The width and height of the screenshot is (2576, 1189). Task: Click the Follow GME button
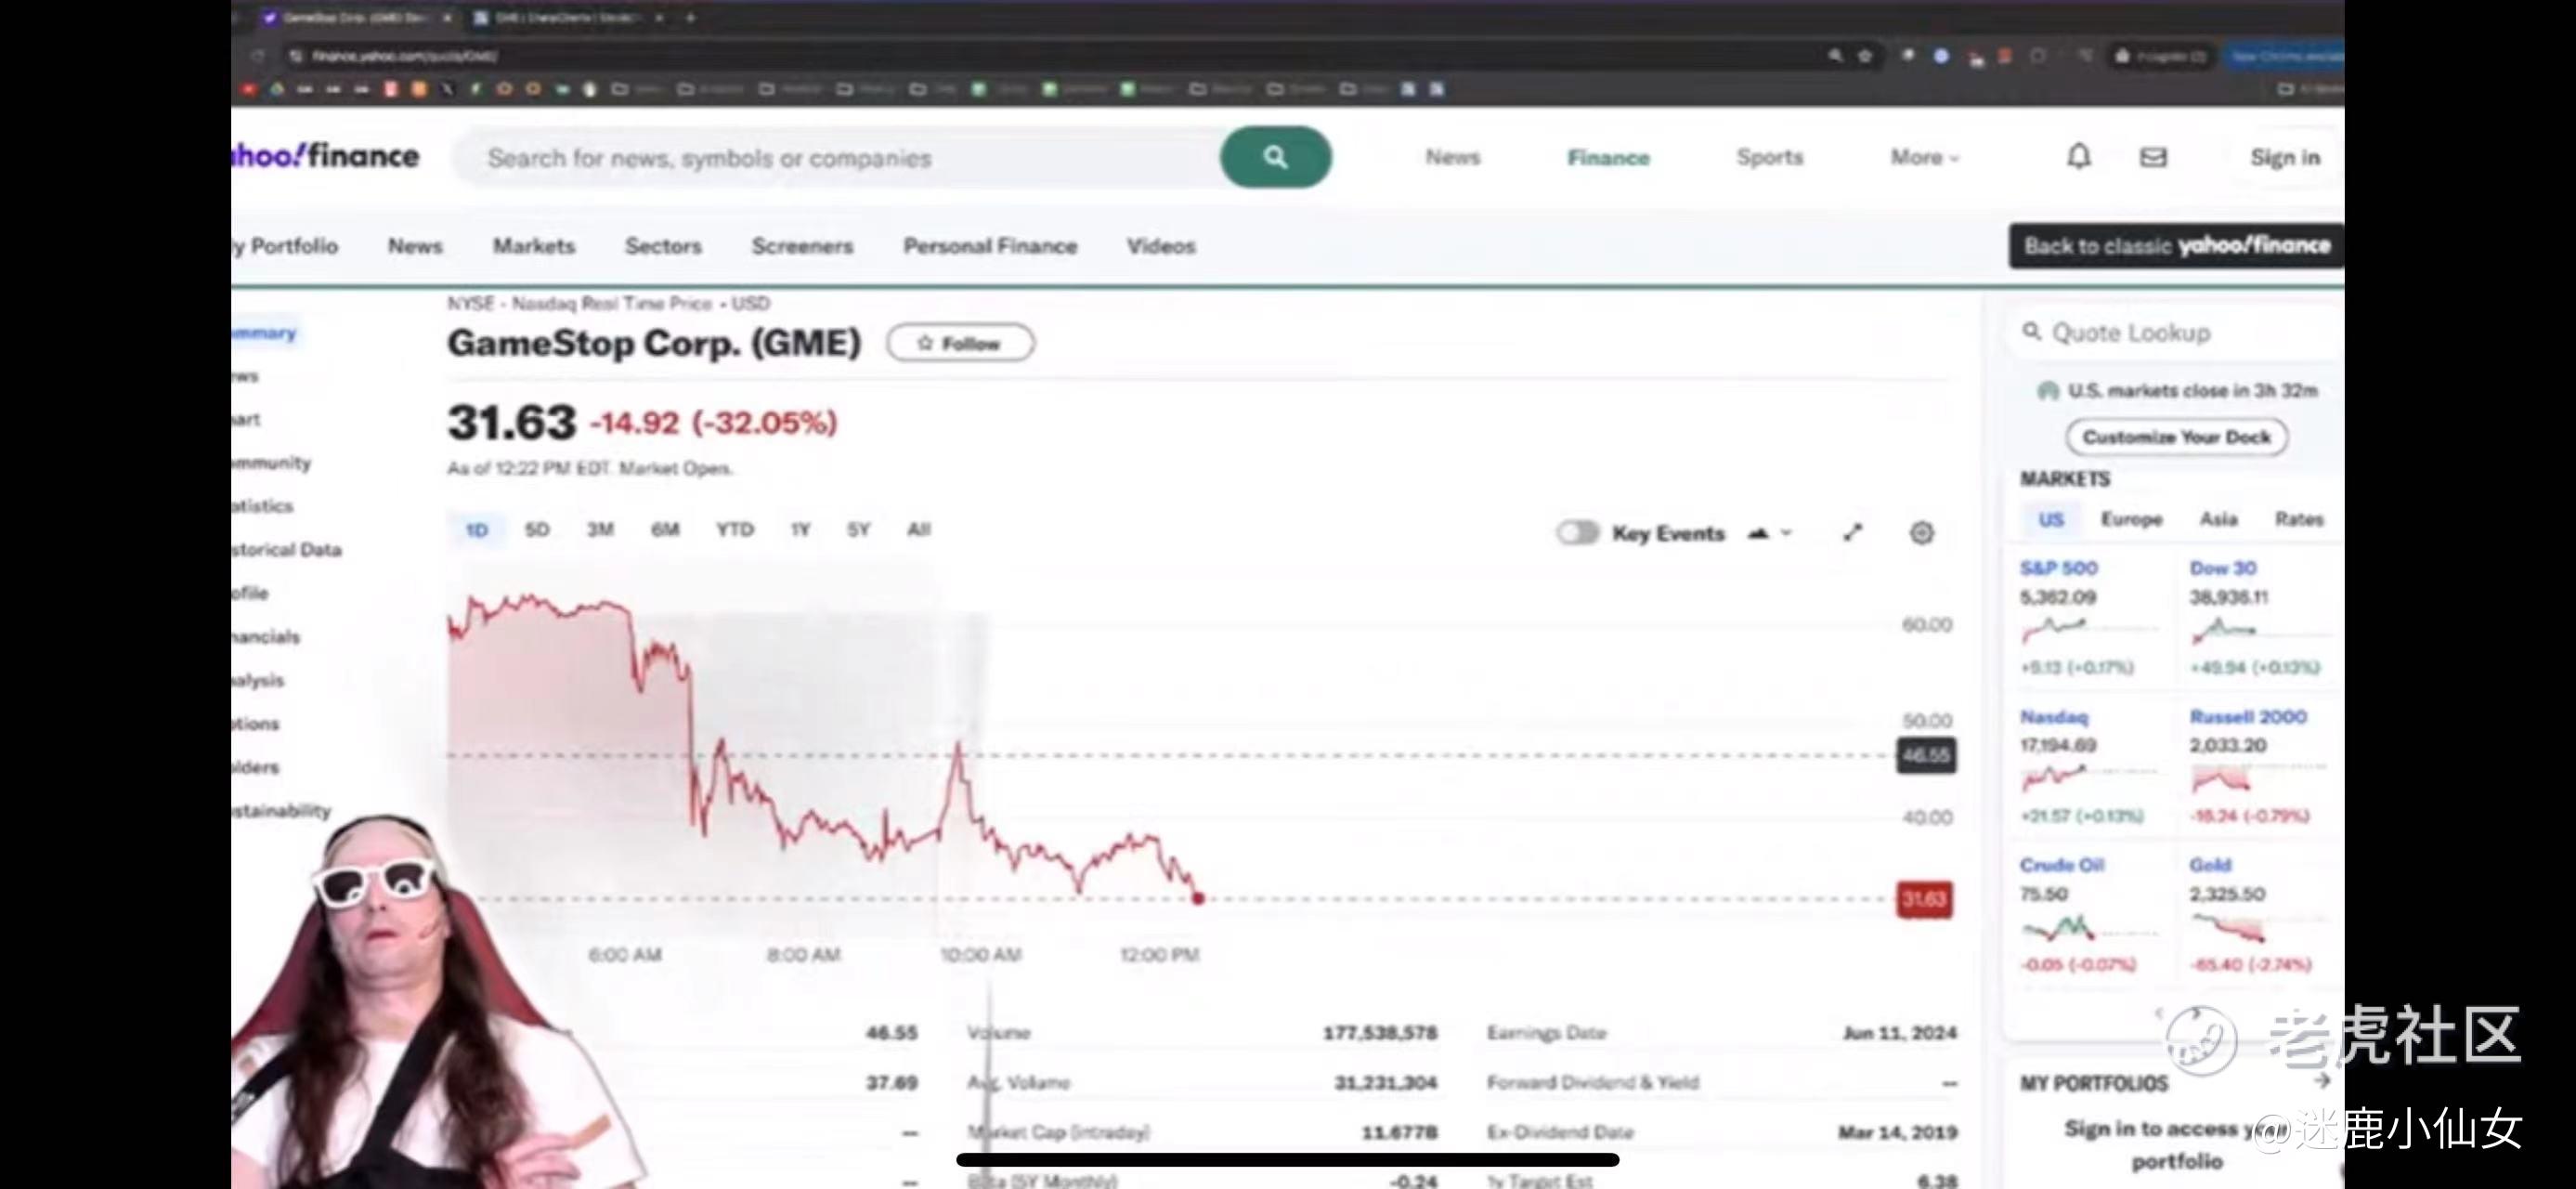point(960,343)
